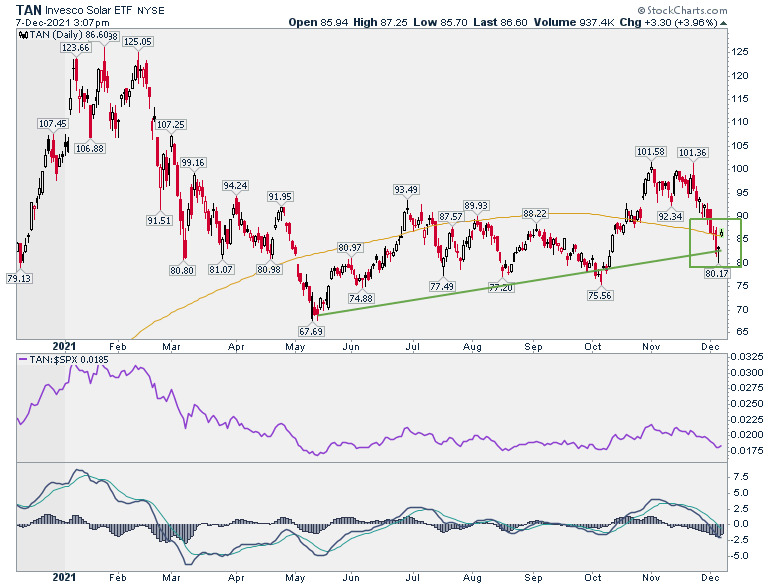
Task: Click the Sep label under the price chart
Action: pyautogui.click(x=533, y=347)
